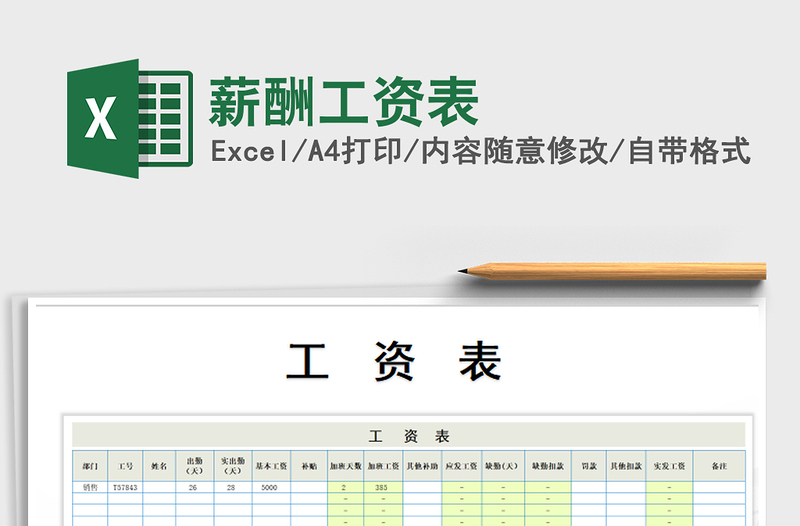Image resolution: width=800 pixels, height=526 pixels.
Task: Select the 缺勤扣款 column header
Action: 548,466
